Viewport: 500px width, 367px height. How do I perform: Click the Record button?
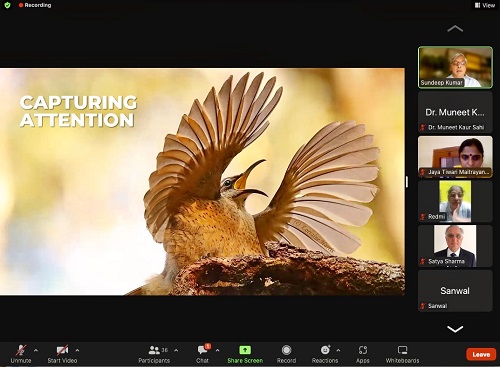[286, 354]
